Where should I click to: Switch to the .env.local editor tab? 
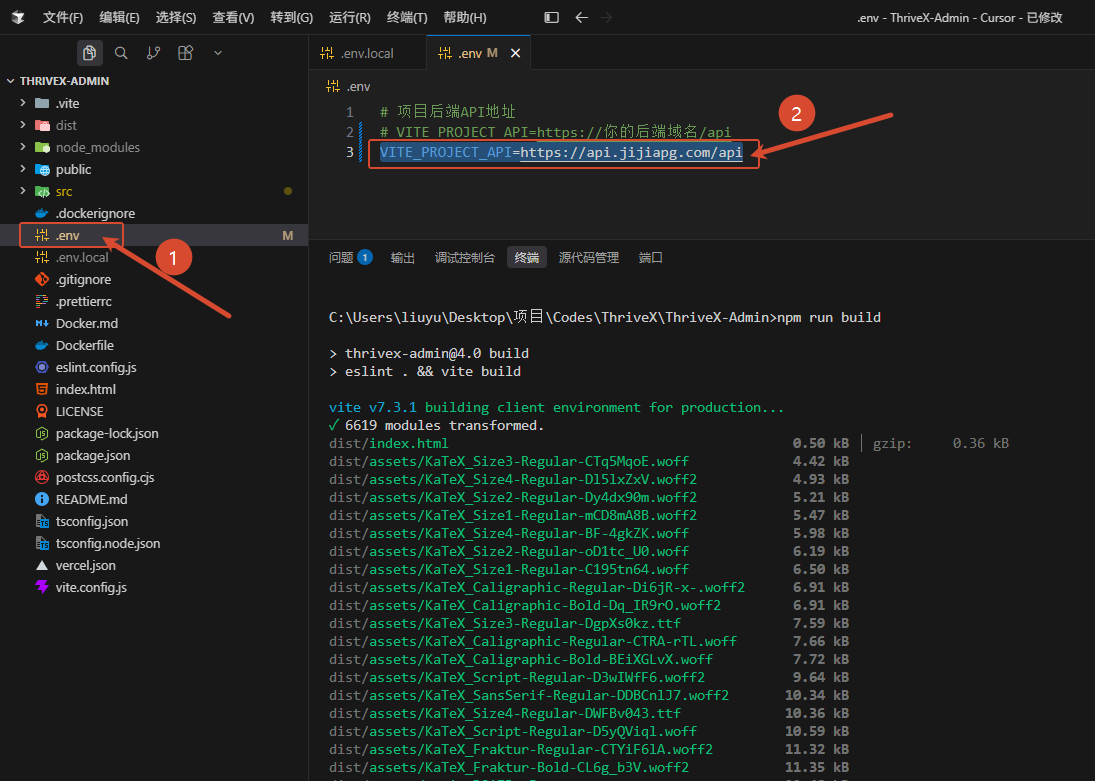367,53
